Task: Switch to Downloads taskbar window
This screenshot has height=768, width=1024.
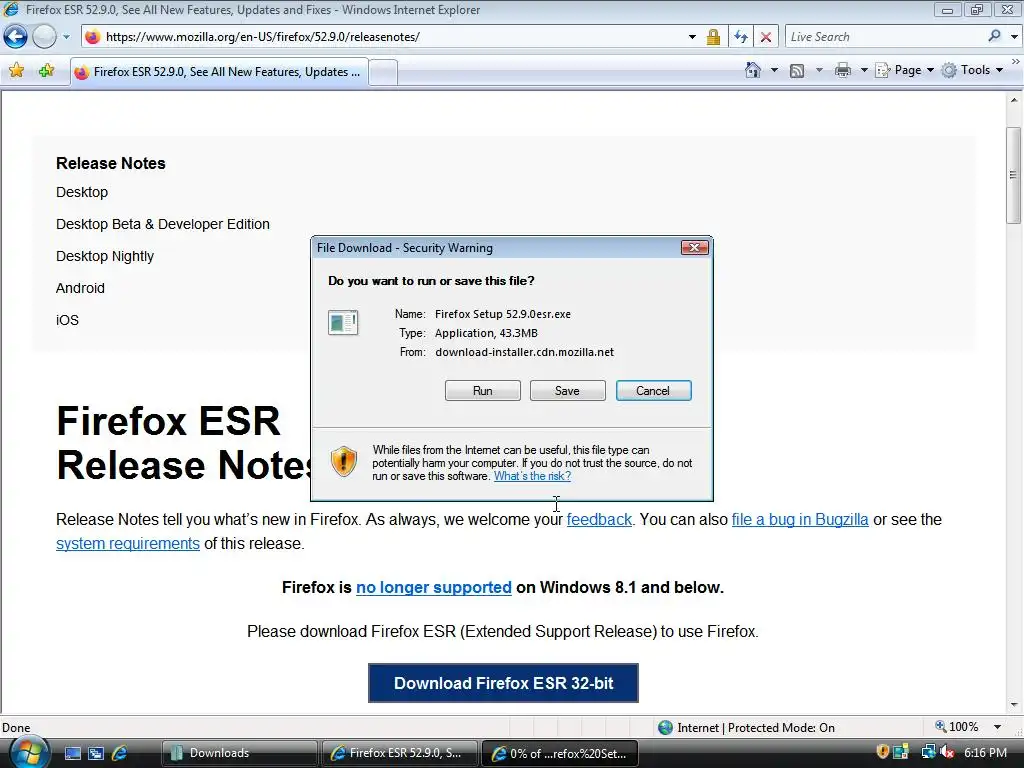Action: 239,753
